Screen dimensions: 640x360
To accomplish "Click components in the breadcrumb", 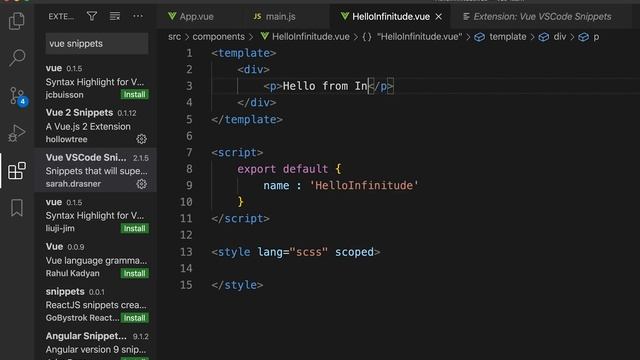I will pyautogui.click(x=218, y=37).
